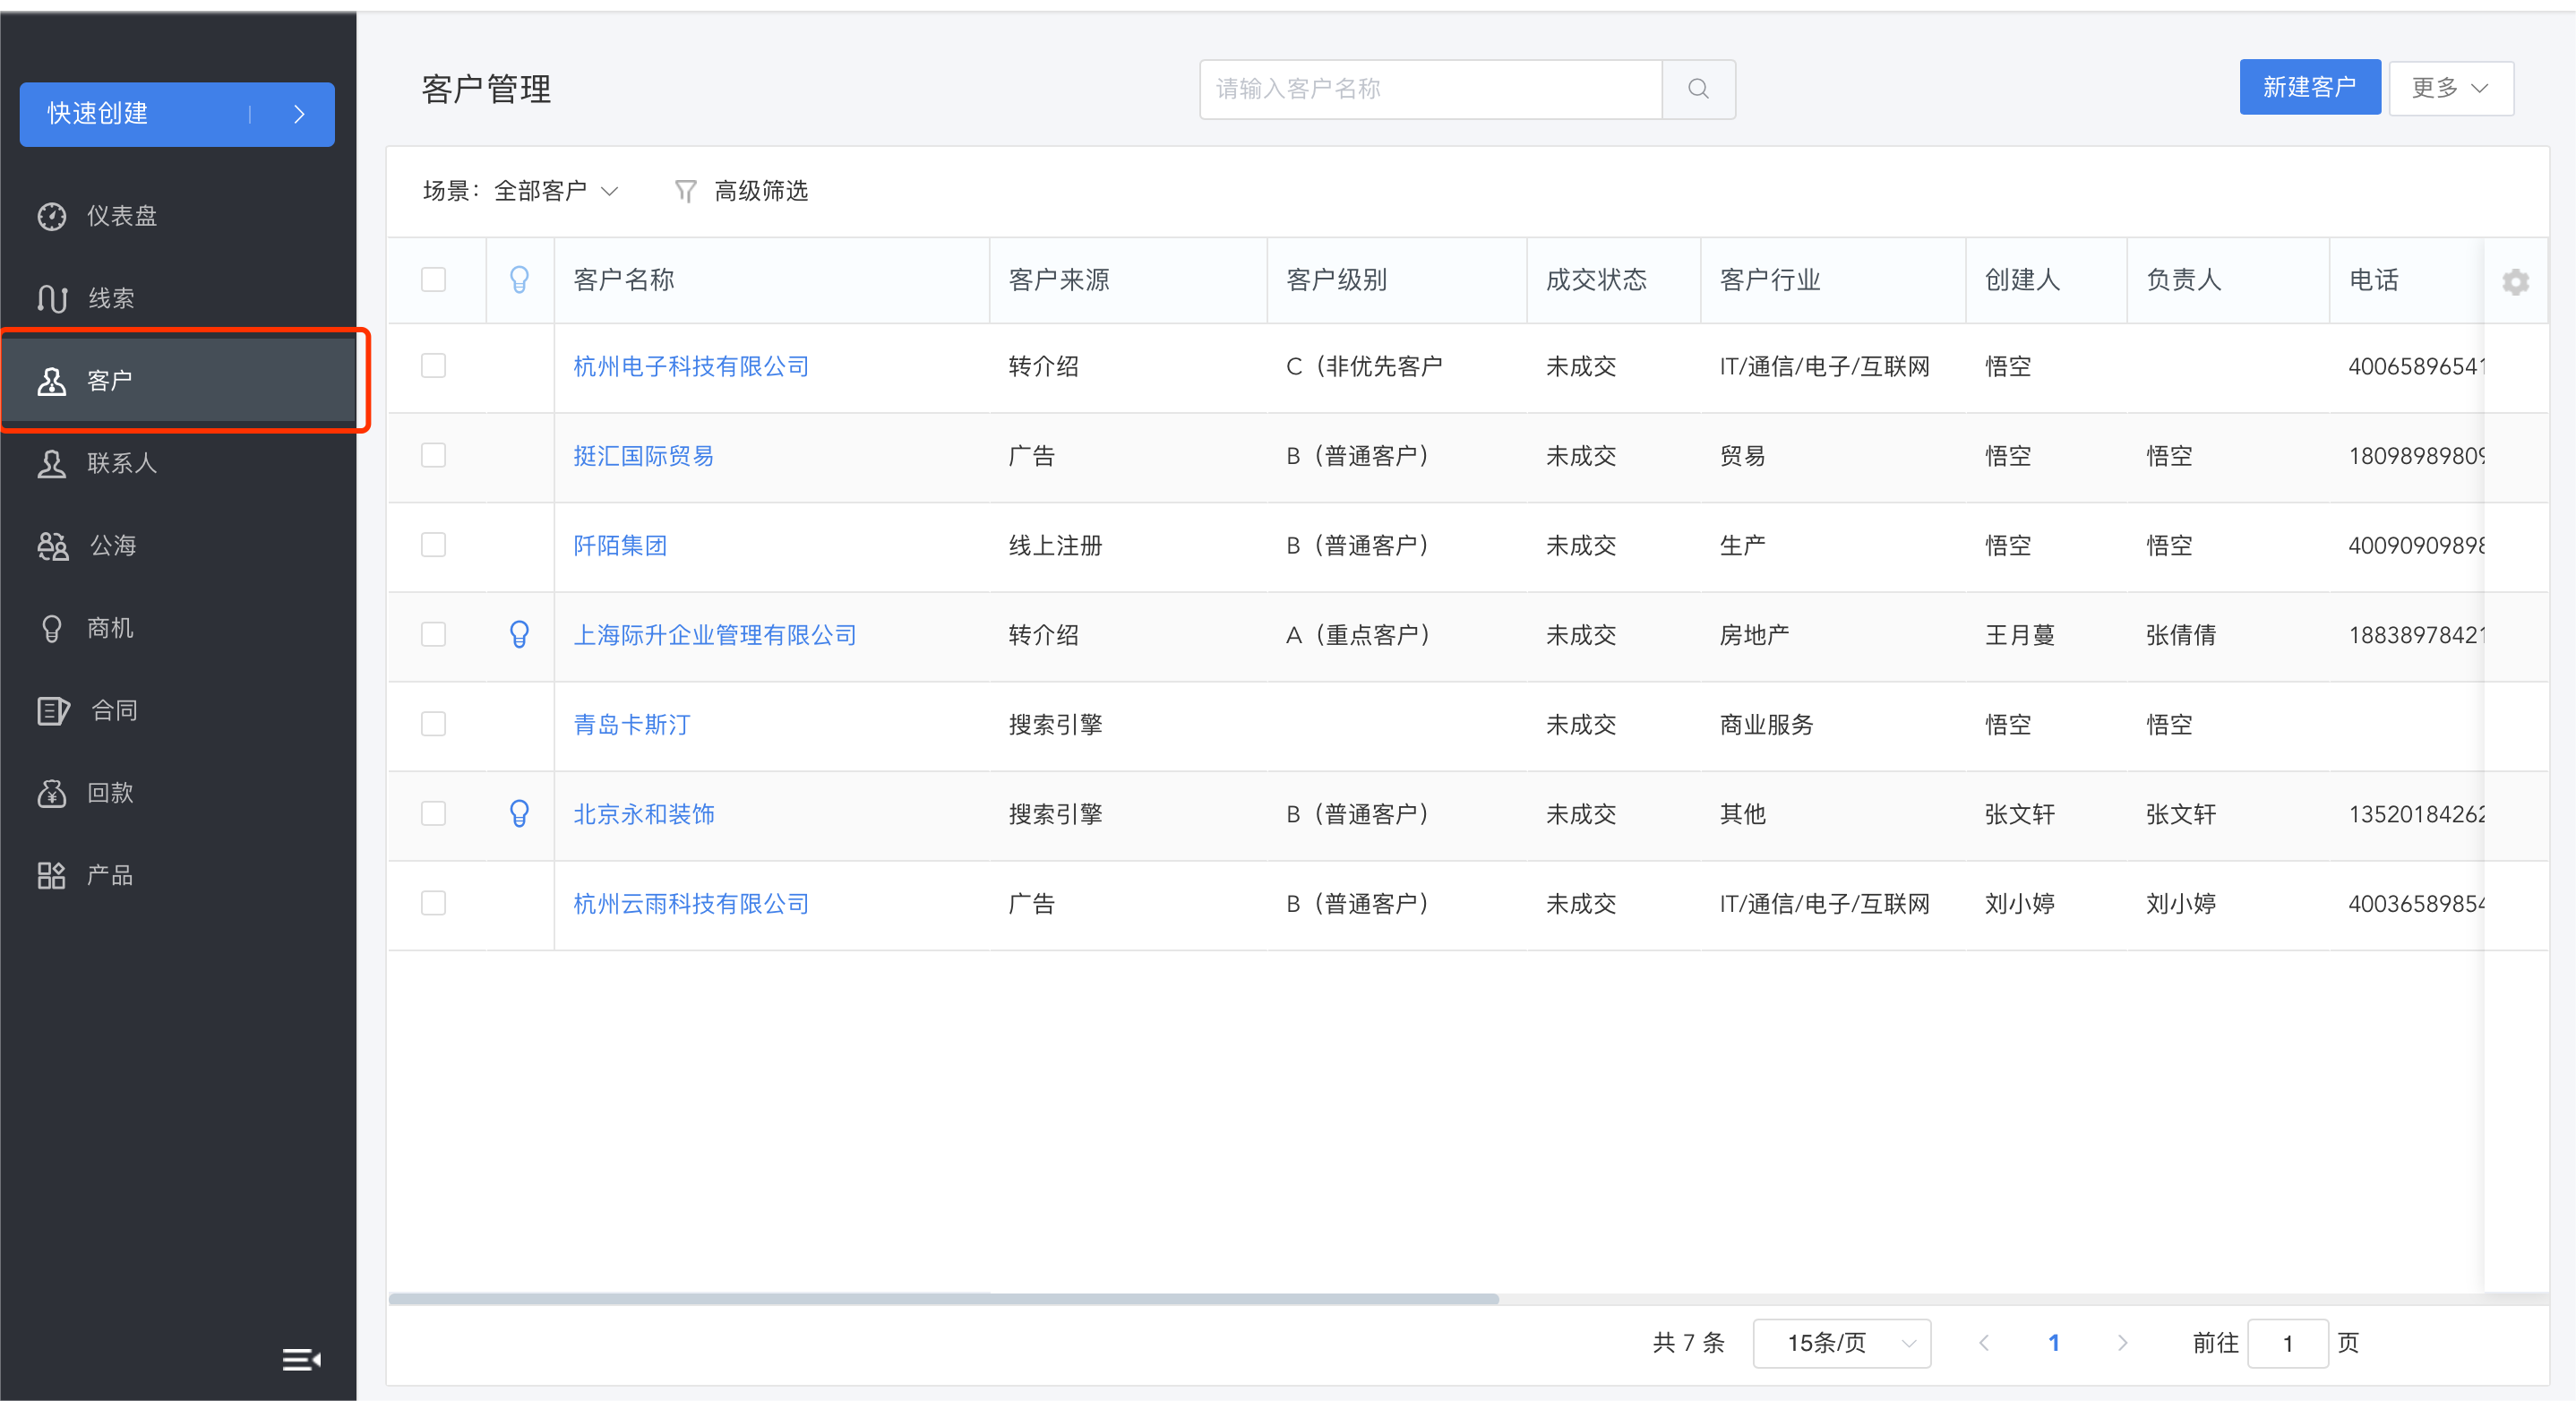
Task: Open the 15条/页 page size dropdown
Action: click(x=1841, y=1343)
